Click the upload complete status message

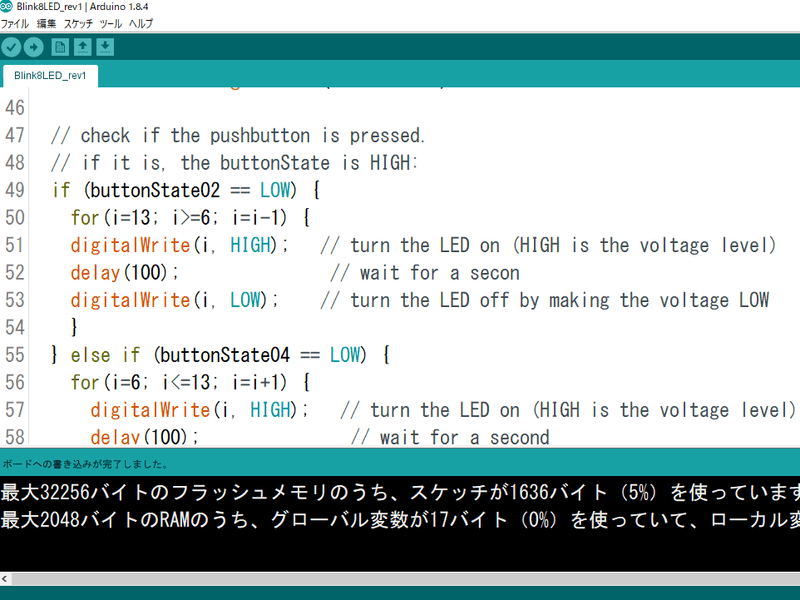pos(85,464)
